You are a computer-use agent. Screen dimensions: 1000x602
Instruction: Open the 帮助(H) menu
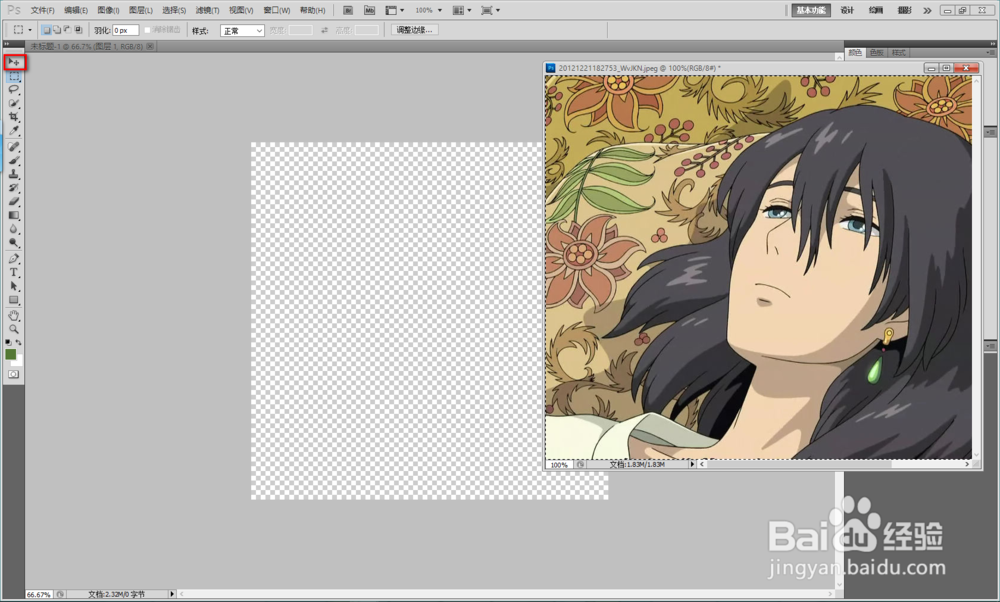312,10
